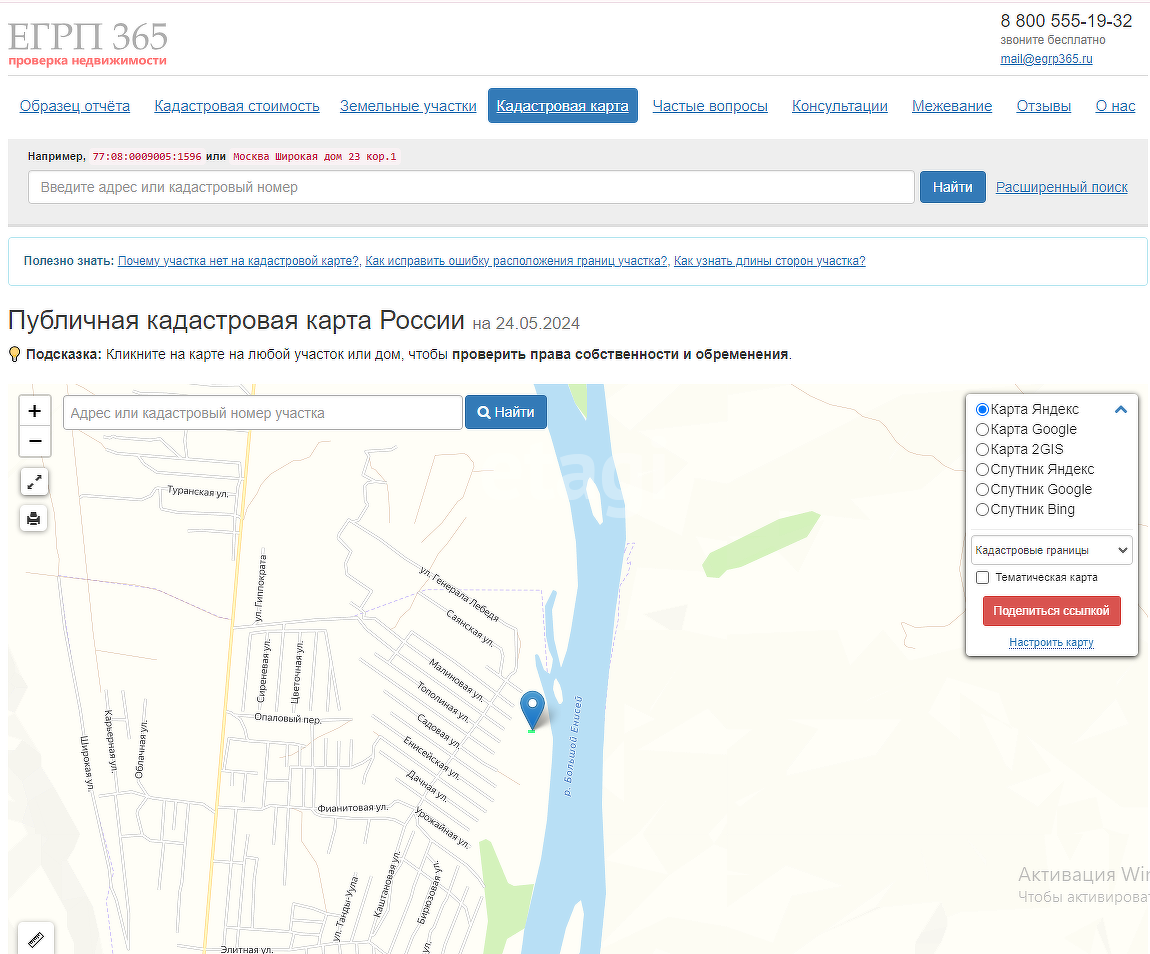Choose the Спутник Bing radio button
This screenshot has height=954, width=1150.
(x=982, y=509)
